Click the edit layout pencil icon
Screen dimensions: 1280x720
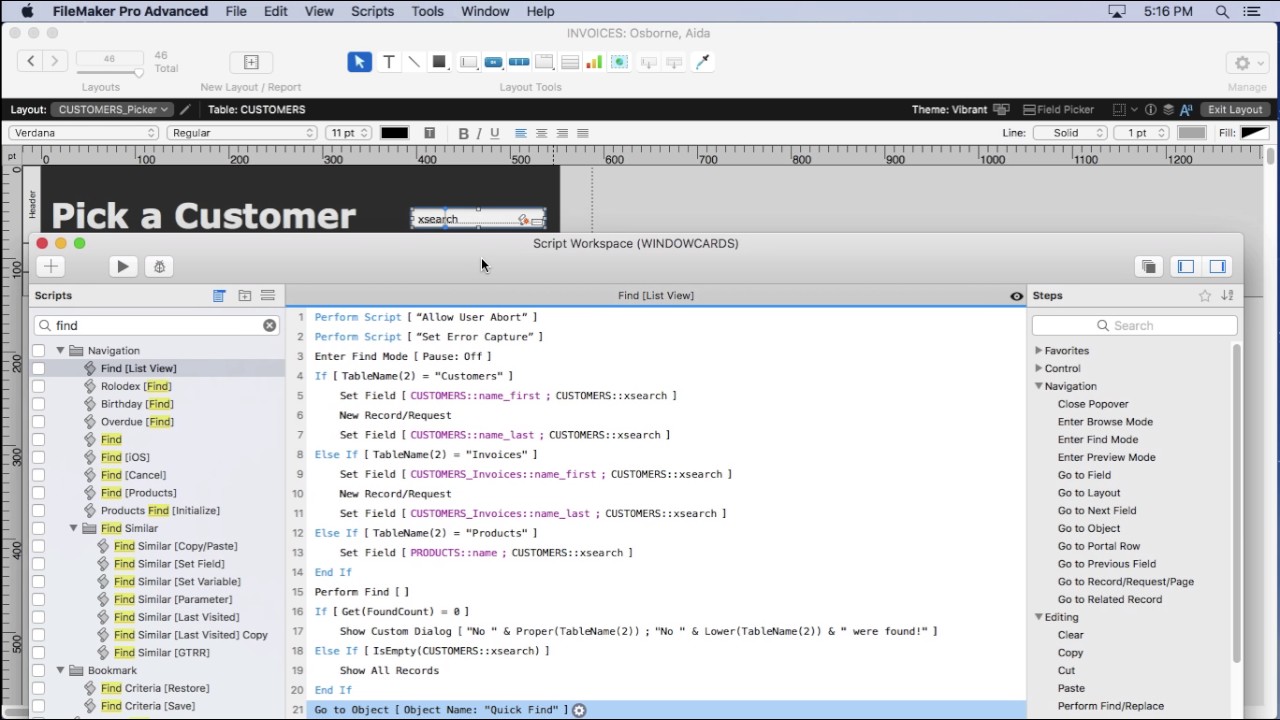click(186, 109)
